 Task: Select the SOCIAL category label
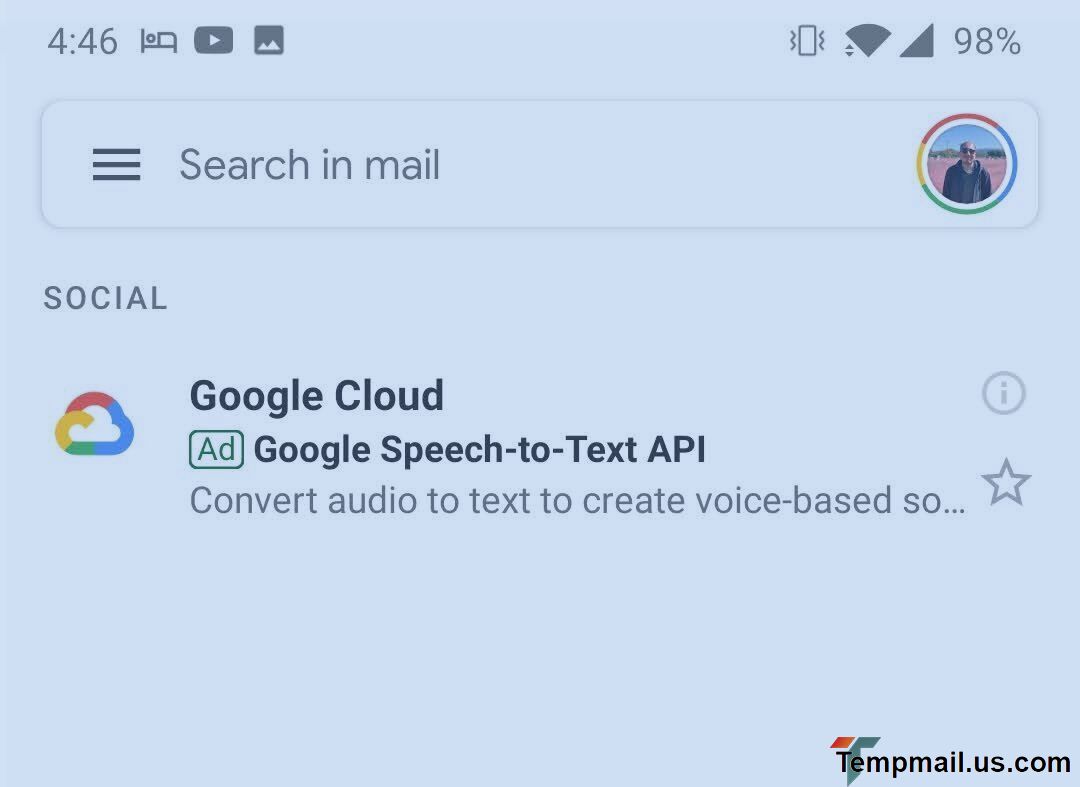click(106, 299)
